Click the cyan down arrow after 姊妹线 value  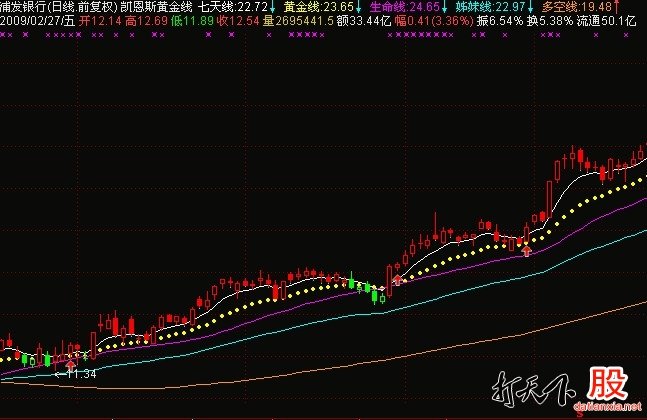[531, 7]
